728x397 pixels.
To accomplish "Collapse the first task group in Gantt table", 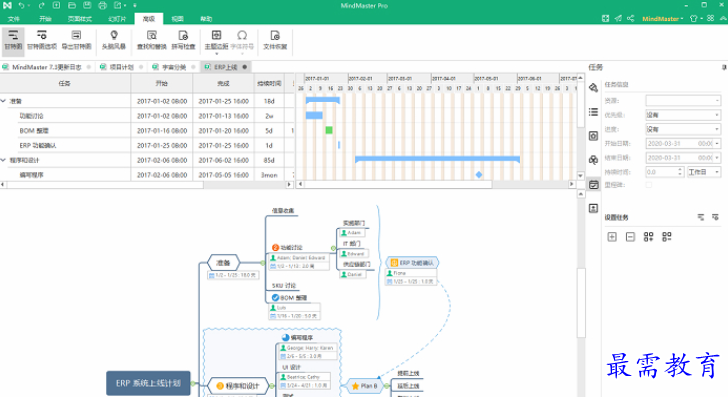I will tap(4, 101).
